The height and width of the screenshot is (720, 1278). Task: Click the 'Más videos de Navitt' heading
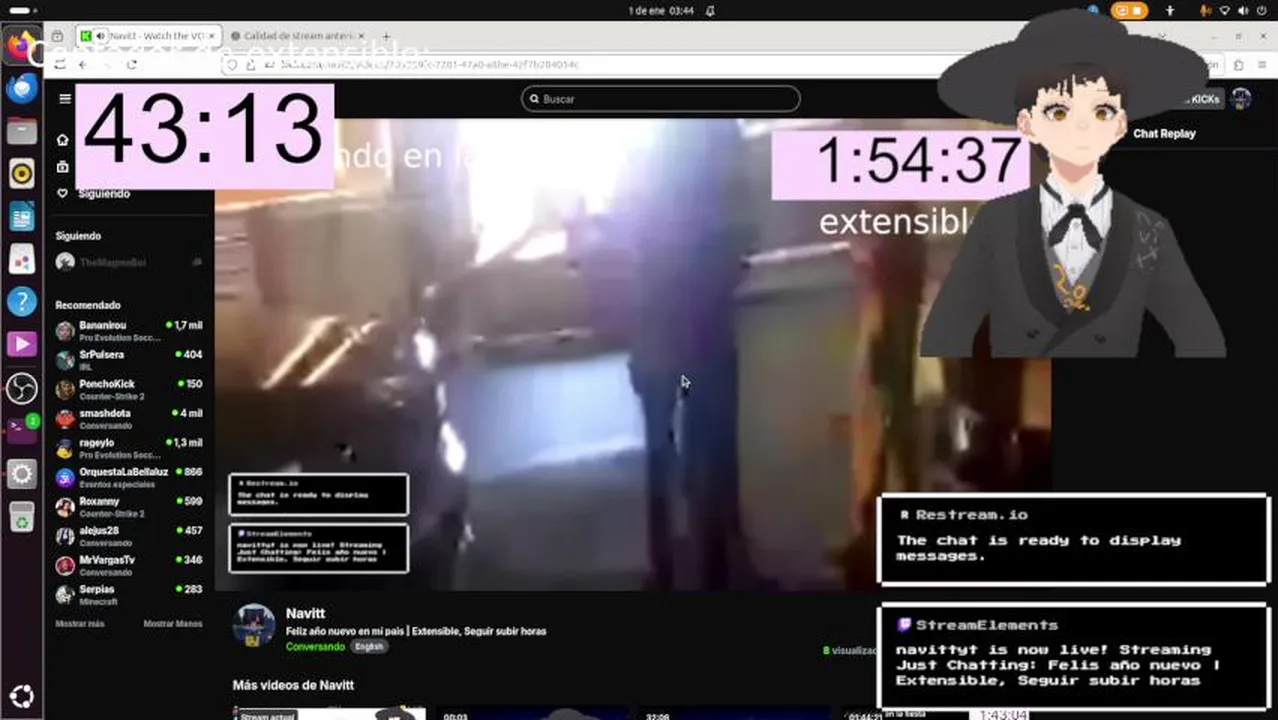293,685
